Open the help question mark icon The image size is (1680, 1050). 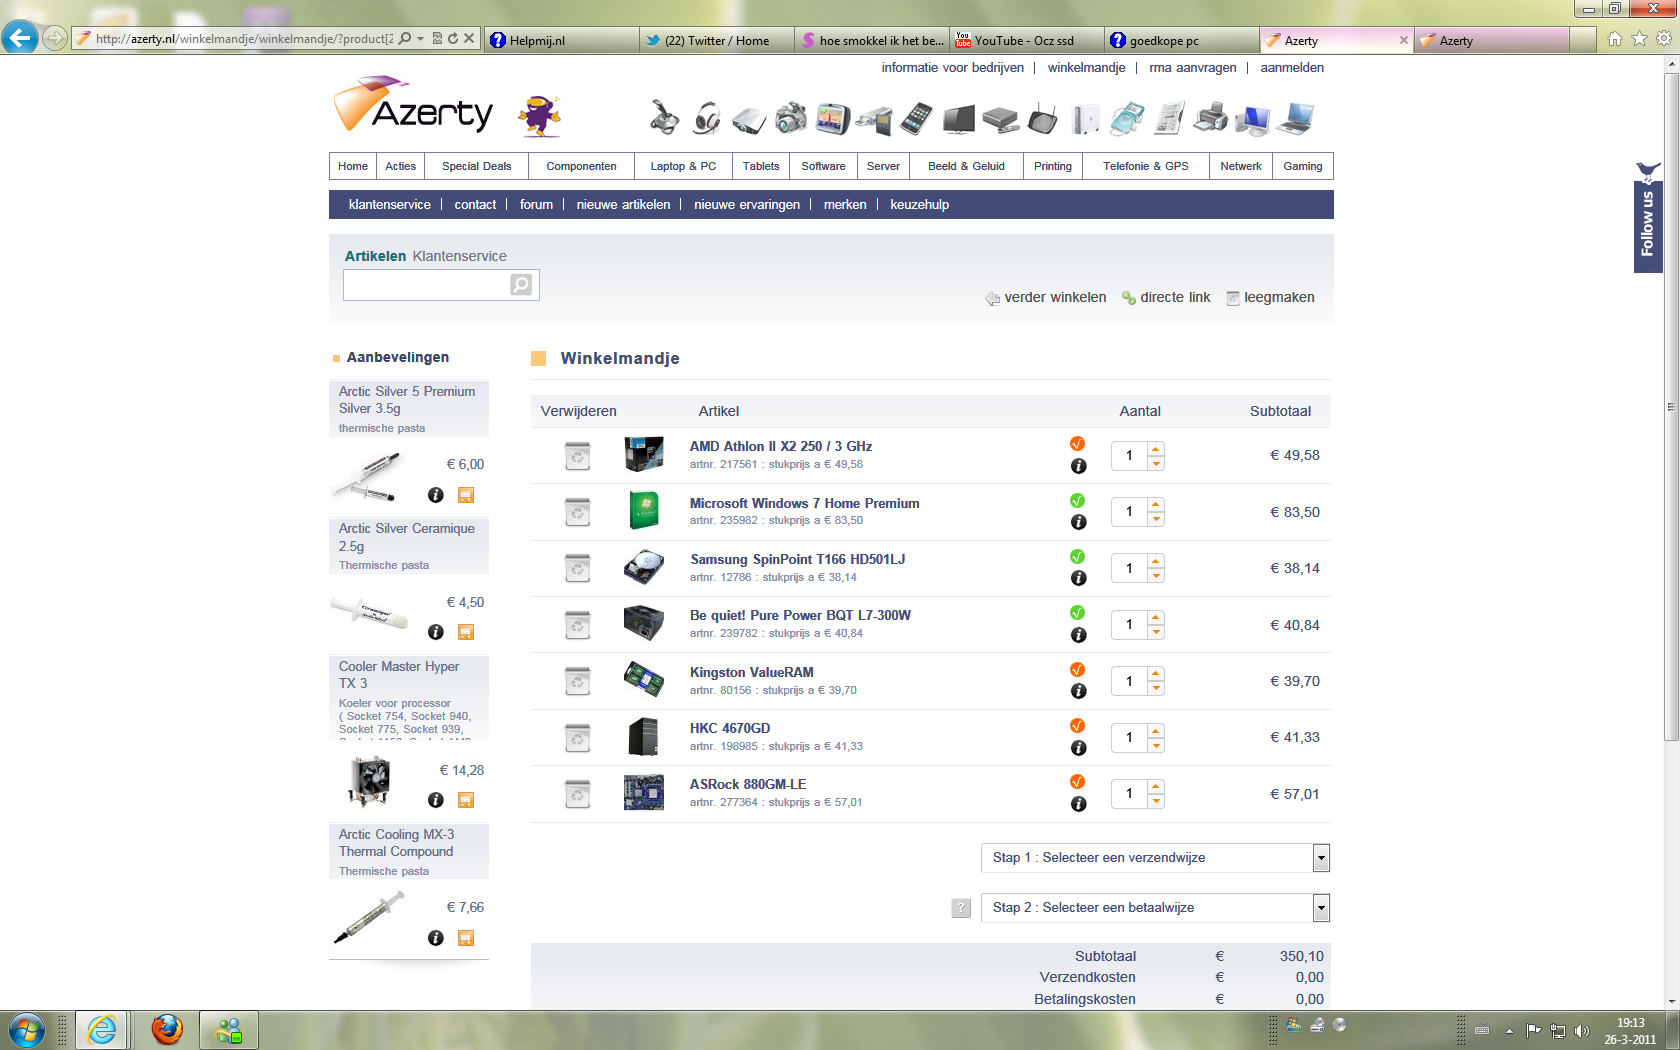(961, 908)
